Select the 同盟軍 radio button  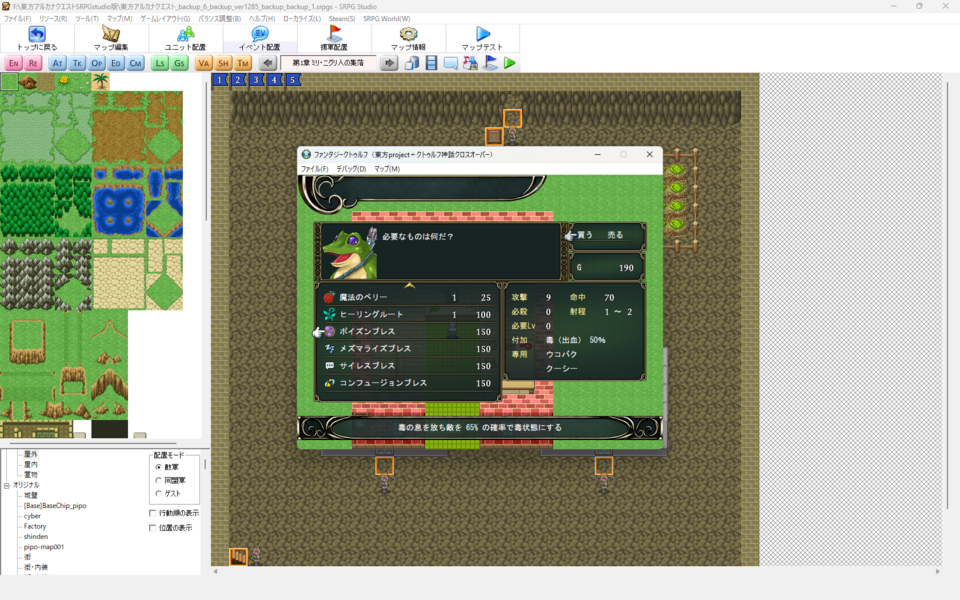point(158,480)
